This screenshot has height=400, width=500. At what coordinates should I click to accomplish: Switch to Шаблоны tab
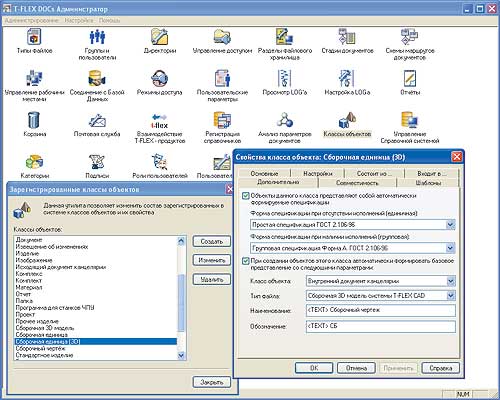(428, 183)
